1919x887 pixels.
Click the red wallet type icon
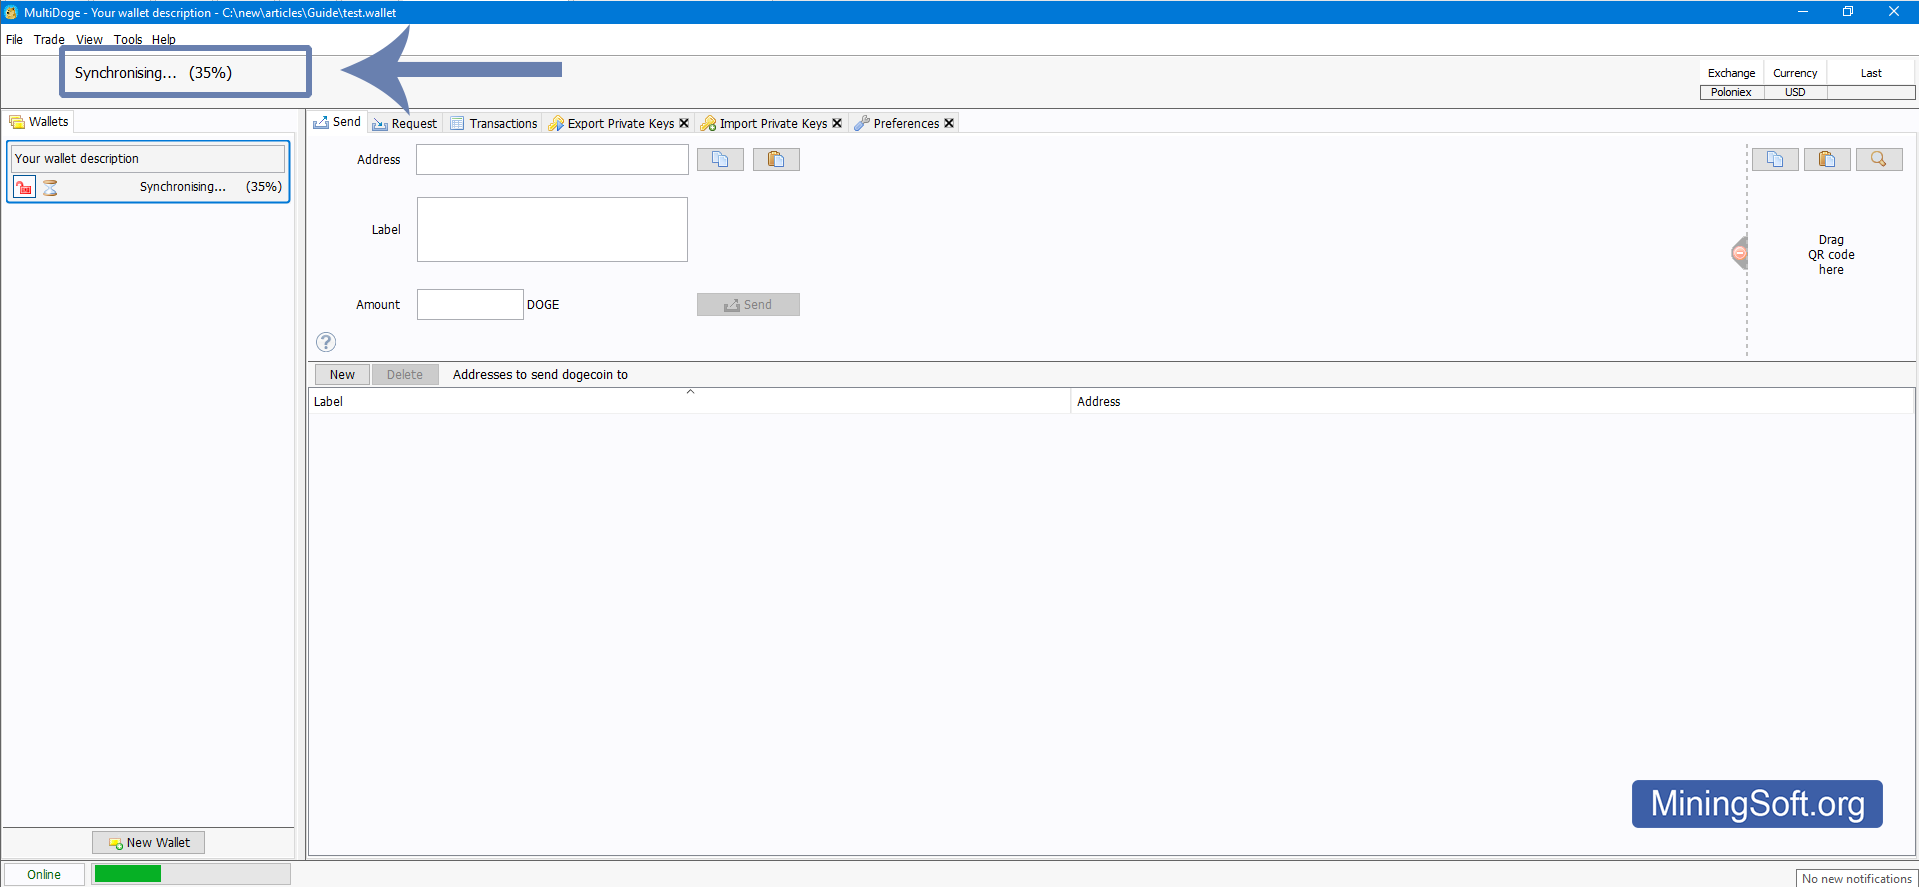[x=25, y=187]
